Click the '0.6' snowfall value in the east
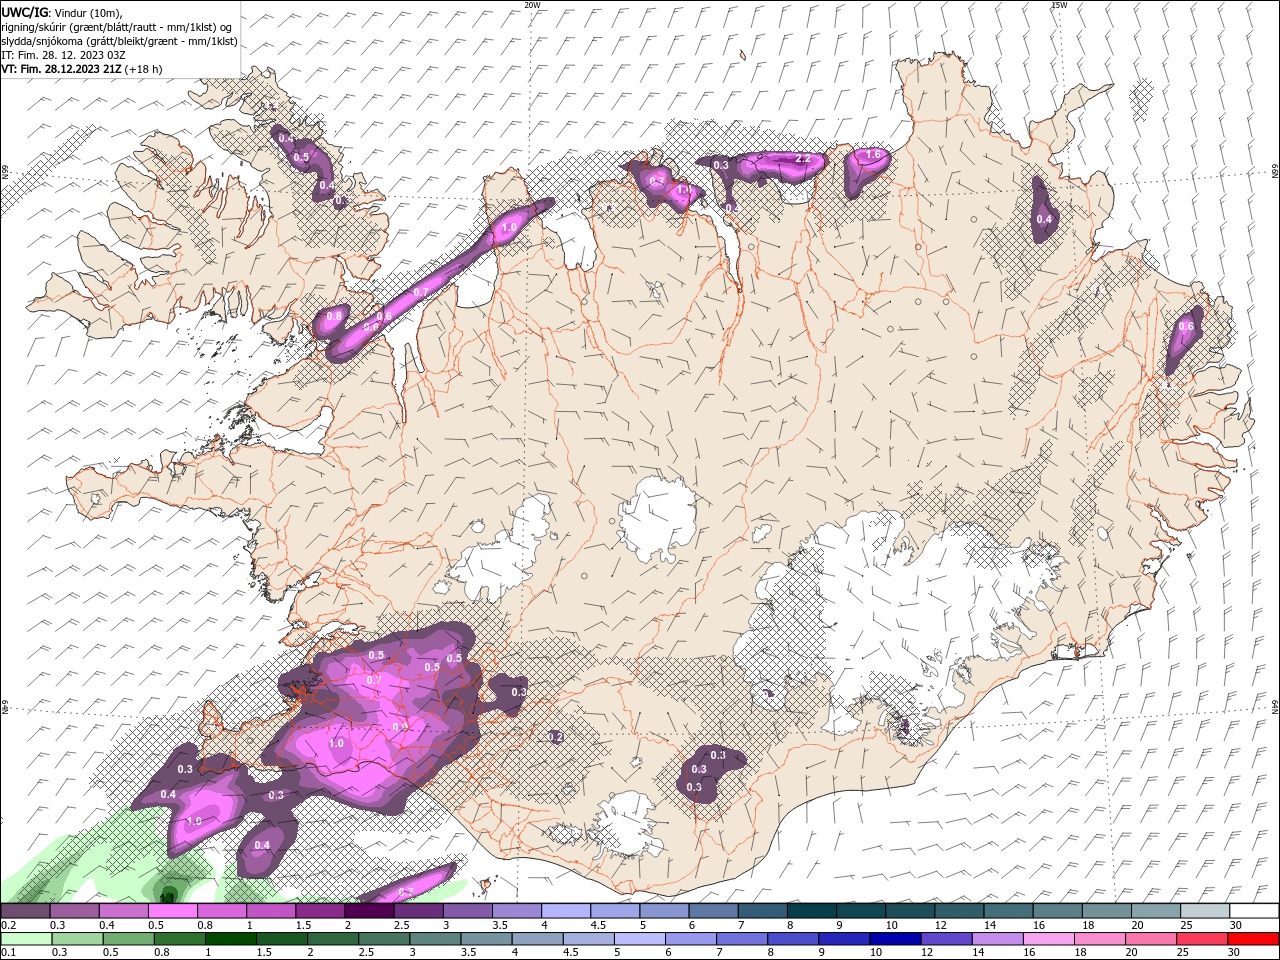The height and width of the screenshot is (960, 1280). [x=1186, y=326]
